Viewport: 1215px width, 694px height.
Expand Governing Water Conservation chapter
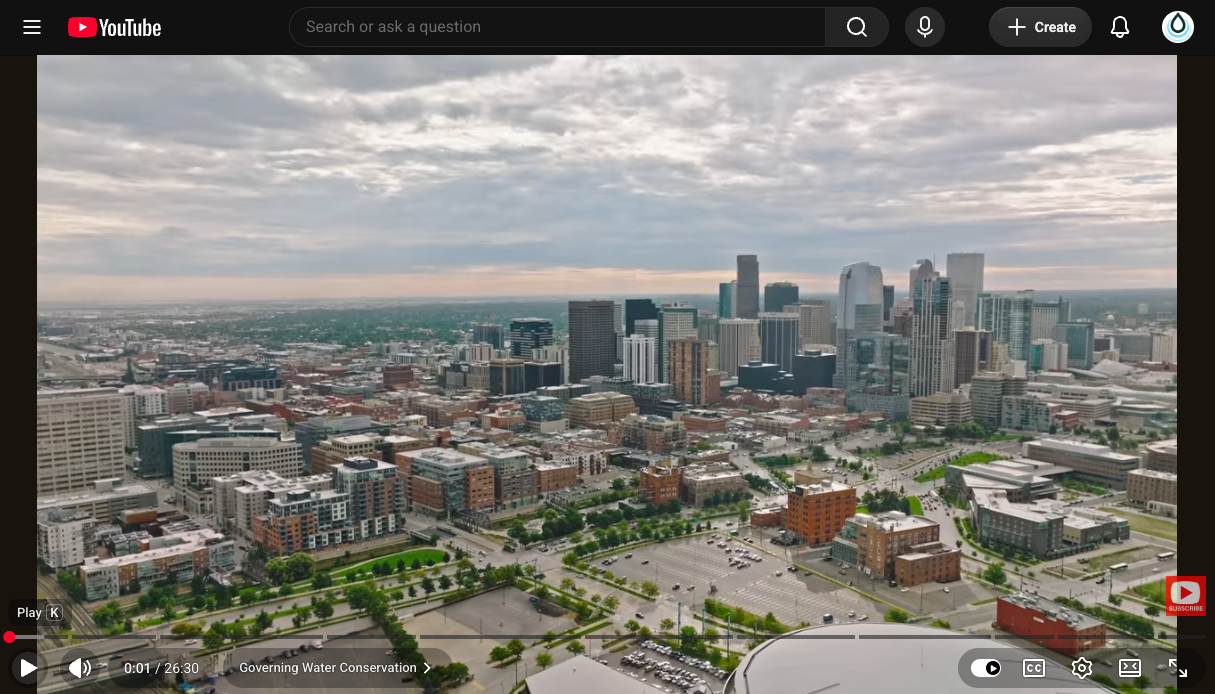pos(335,668)
